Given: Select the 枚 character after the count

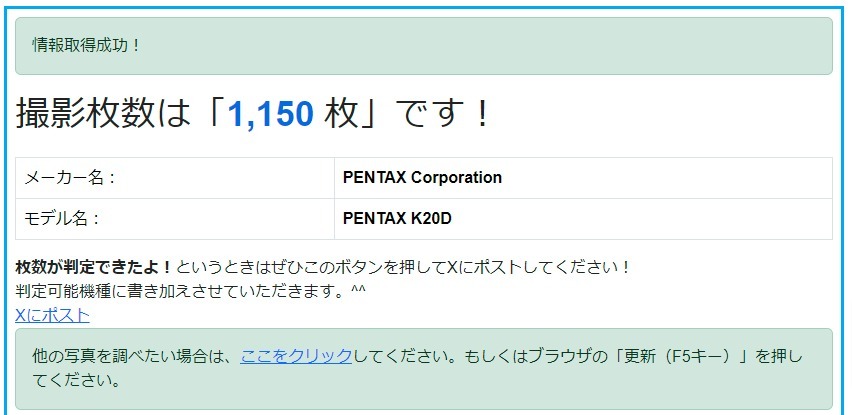Looking at the screenshot, I should pos(342,114).
